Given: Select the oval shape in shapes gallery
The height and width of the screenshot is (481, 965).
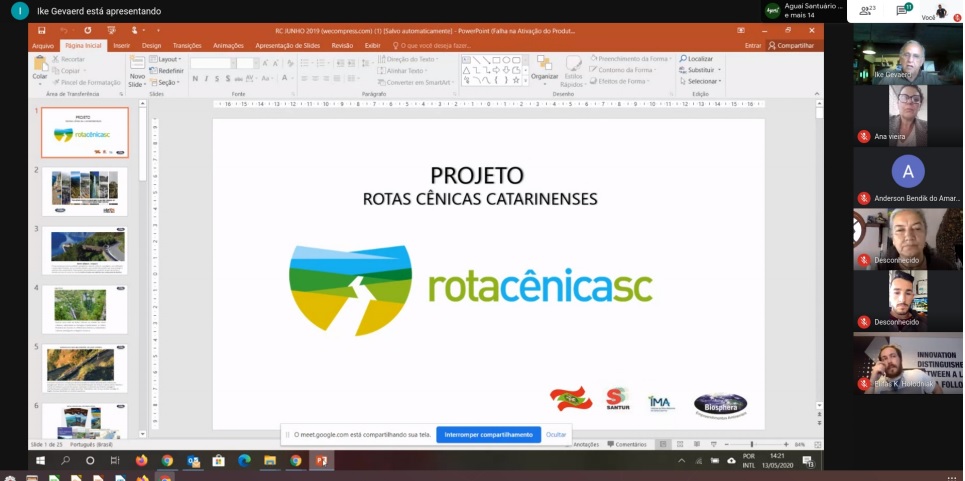Looking at the screenshot, I should (506, 60).
